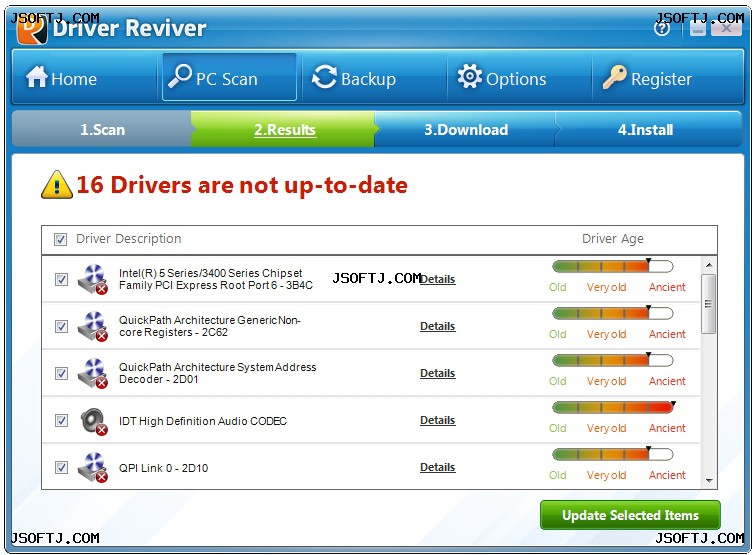Click the Driver Age column header
Image resolution: width=755 pixels, height=555 pixels.
(x=612, y=239)
